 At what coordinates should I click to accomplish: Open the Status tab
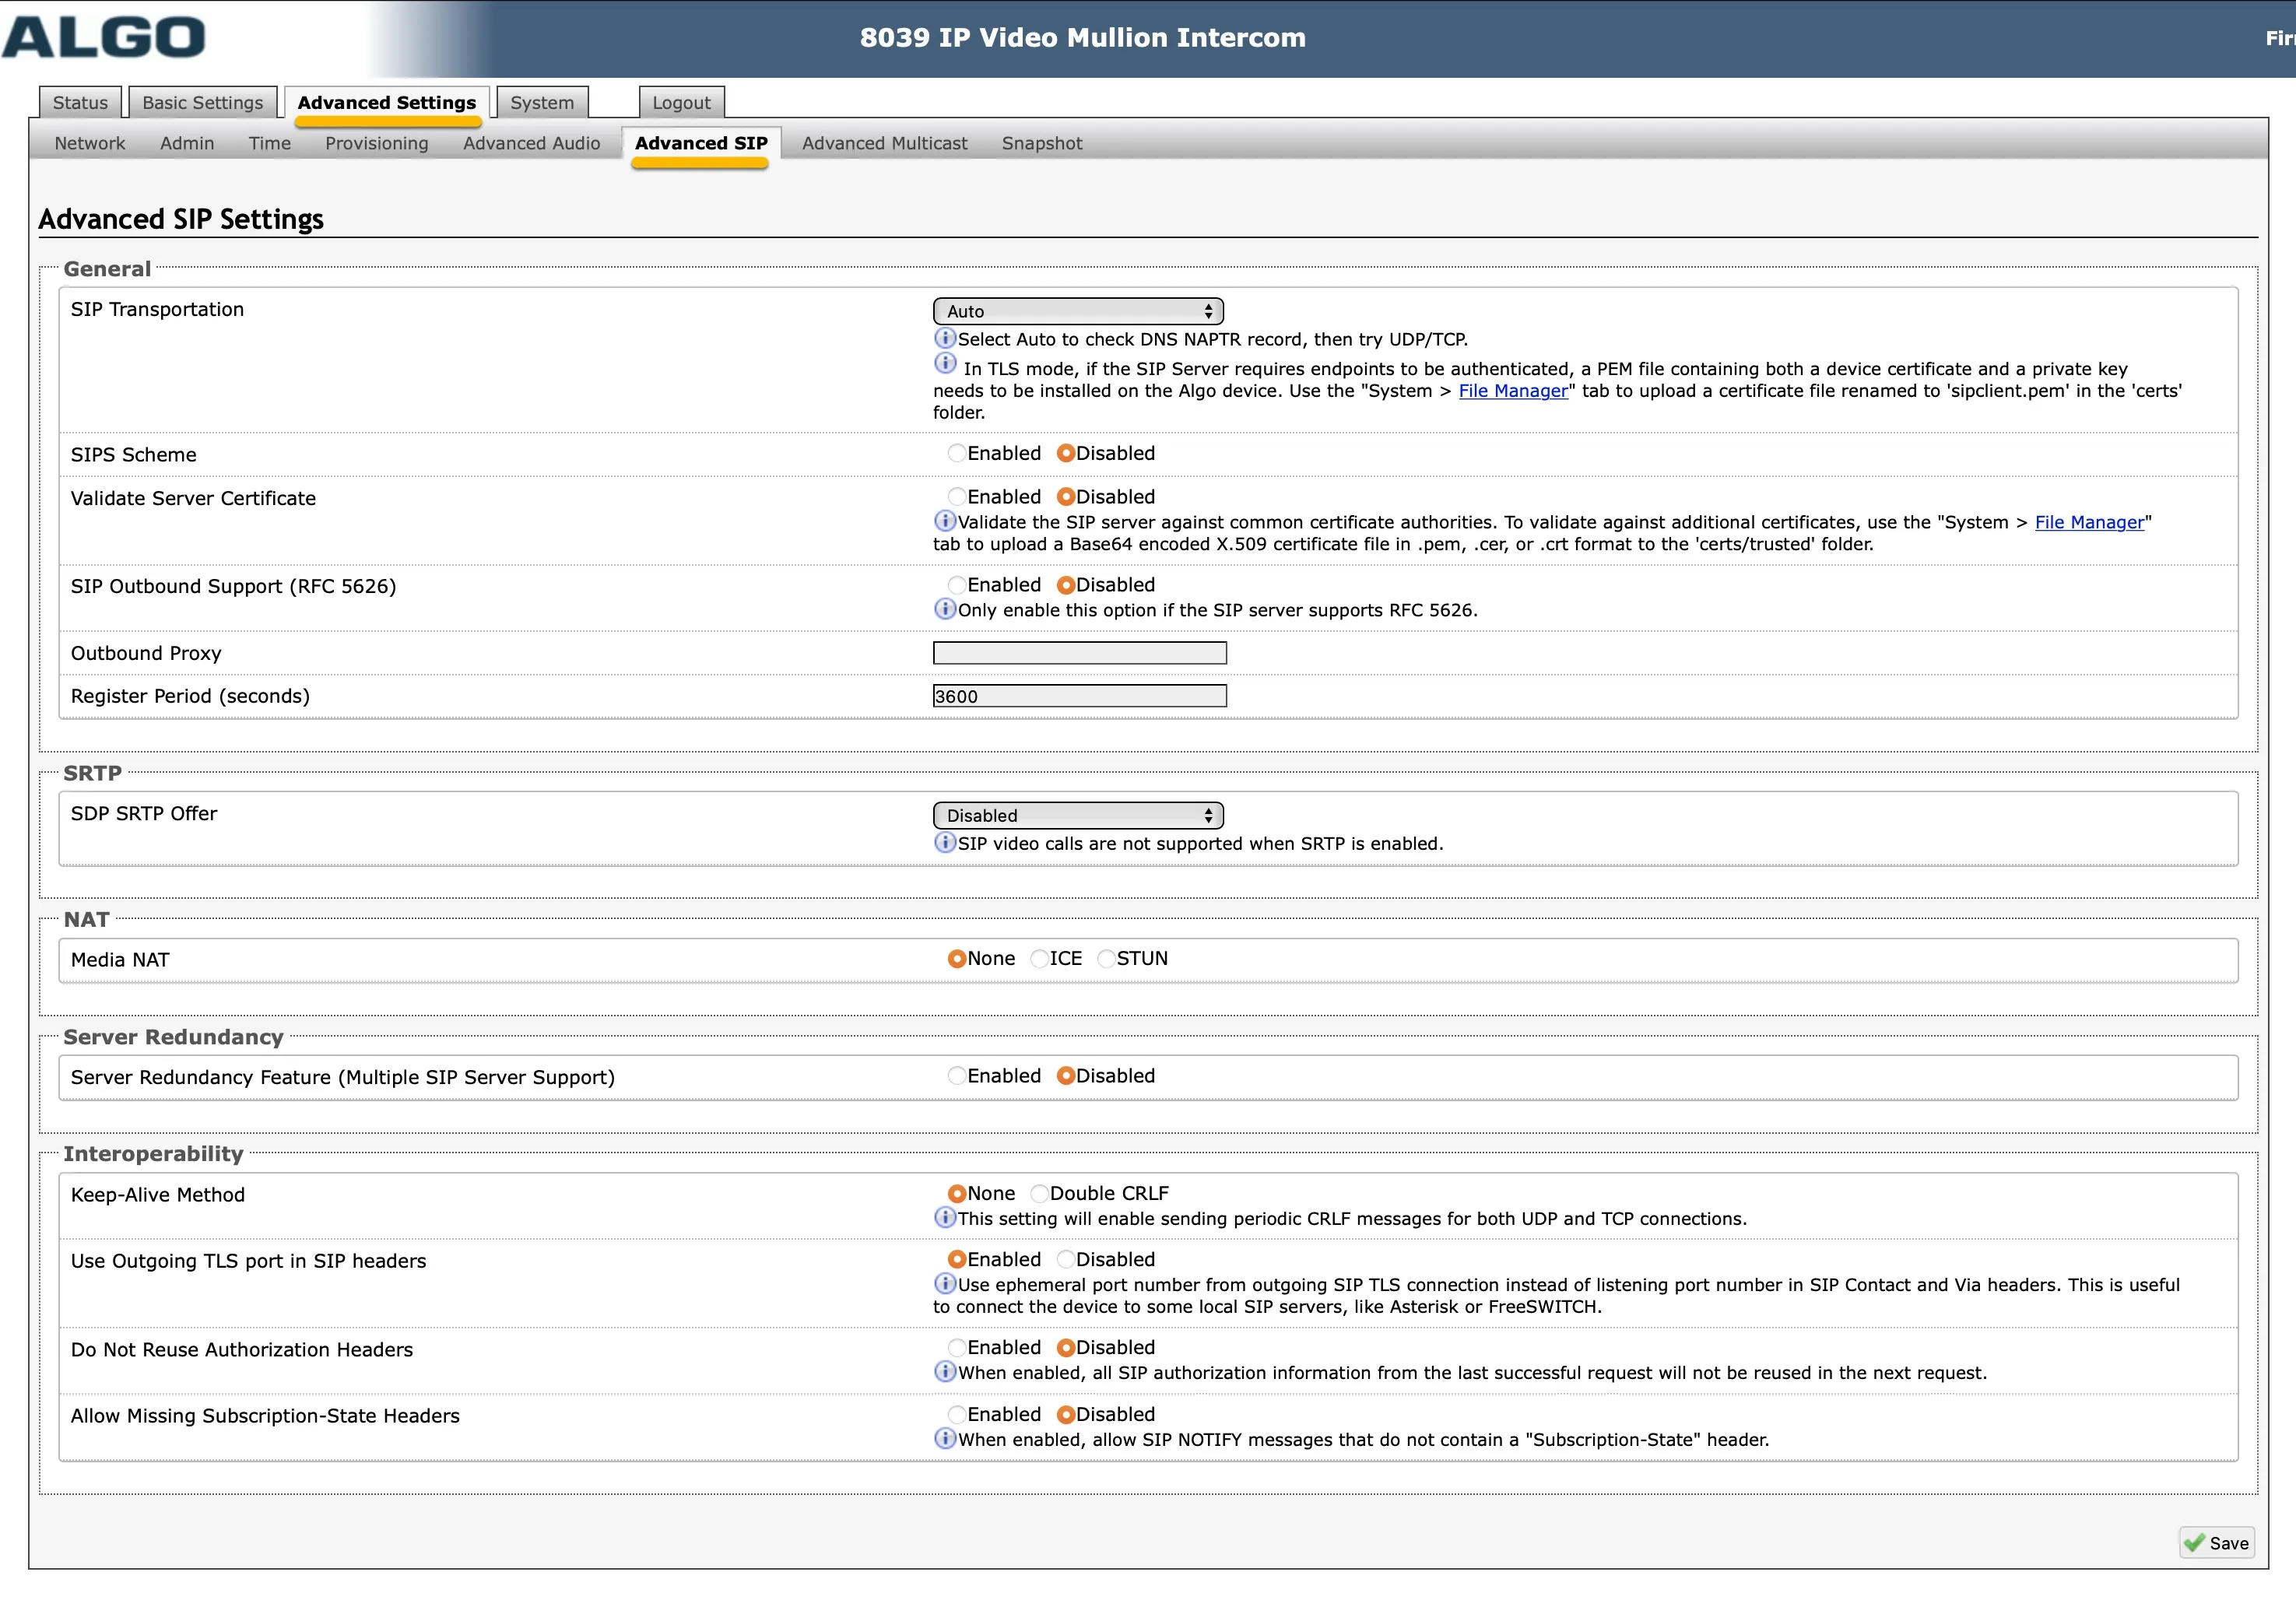[x=80, y=103]
